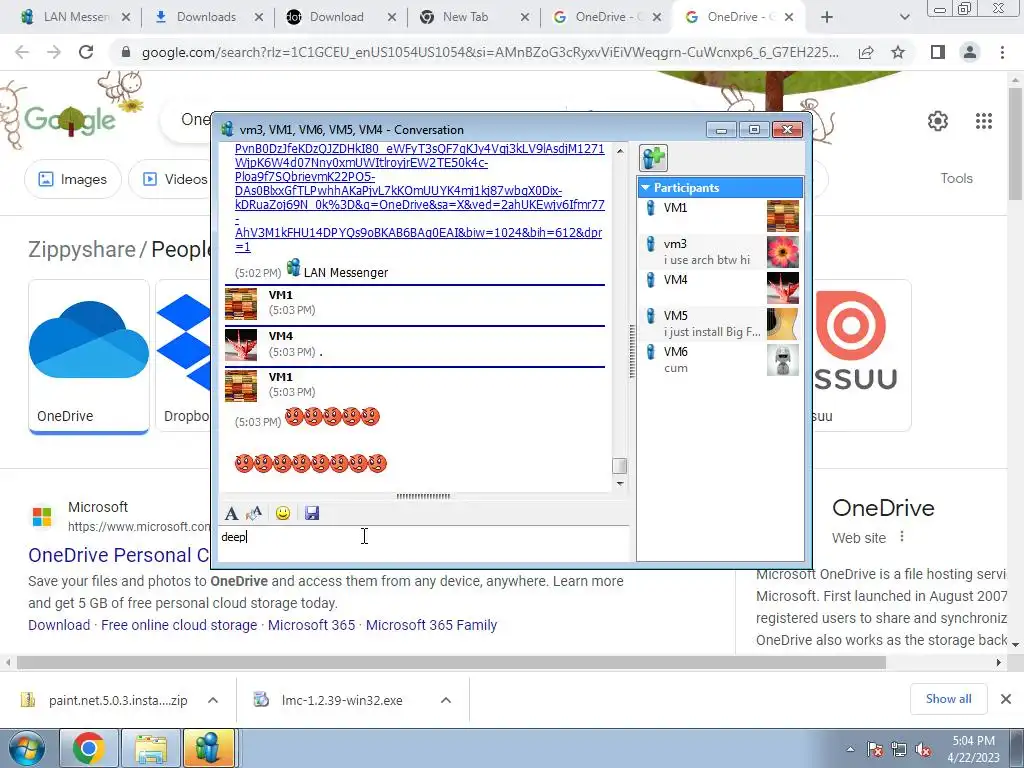Open Microsoft 365 sitelink

click(312, 625)
